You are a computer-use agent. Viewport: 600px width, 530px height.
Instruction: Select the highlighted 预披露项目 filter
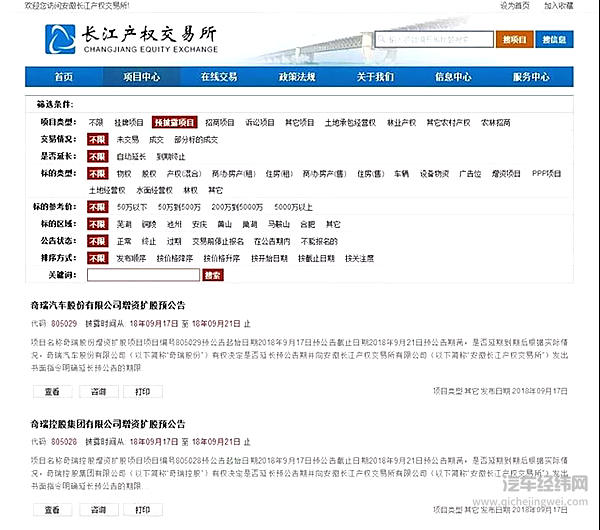click(174, 122)
